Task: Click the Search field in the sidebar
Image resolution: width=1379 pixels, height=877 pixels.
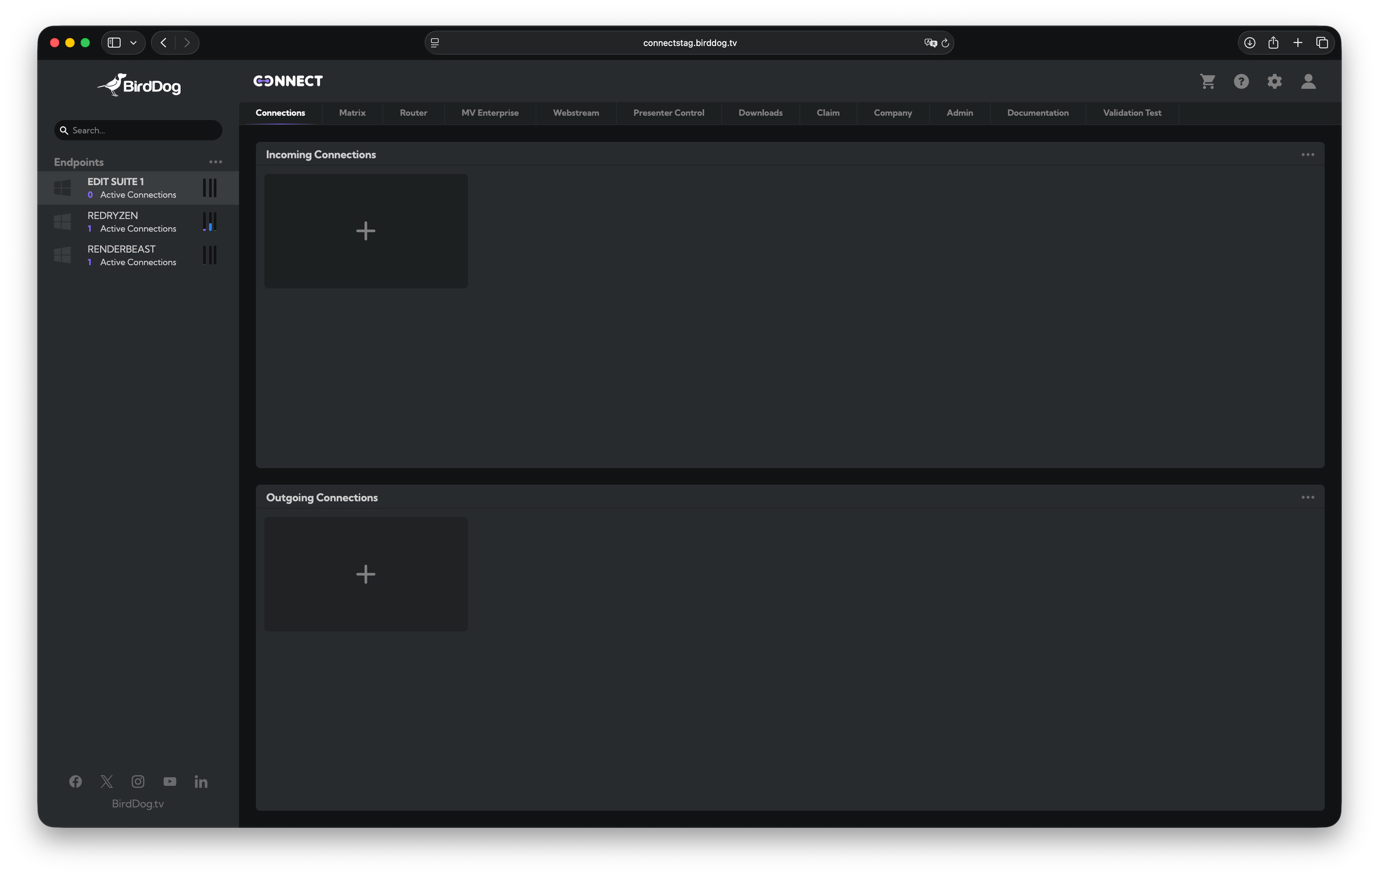Action: (x=137, y=130)
